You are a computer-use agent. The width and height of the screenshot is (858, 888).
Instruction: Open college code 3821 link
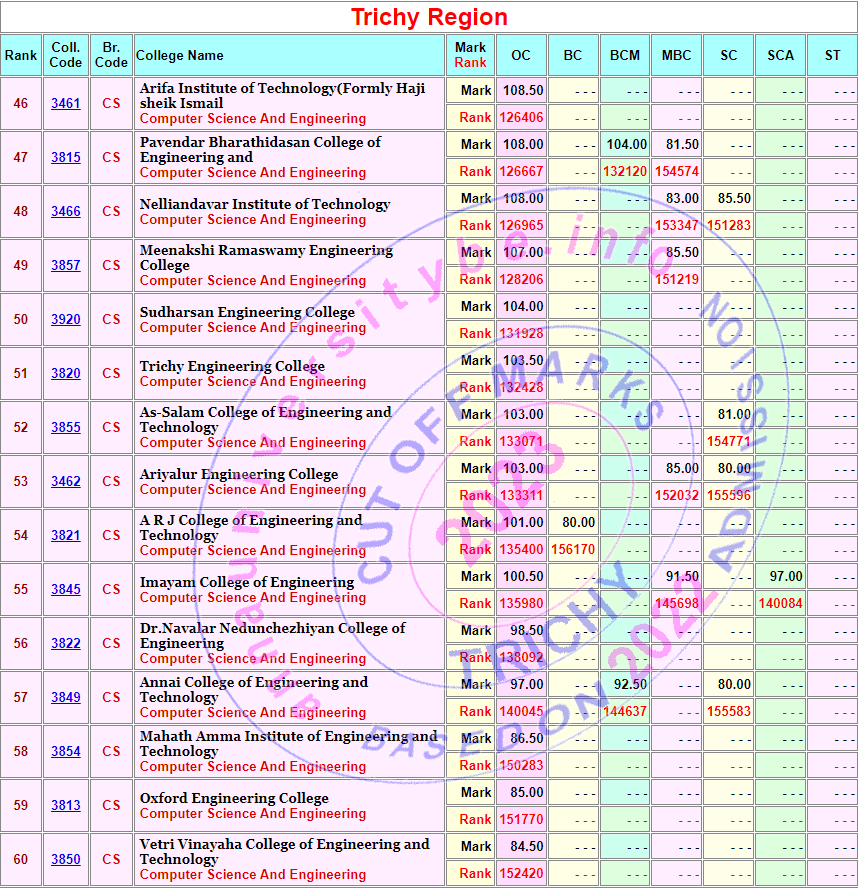click(66, 536)
